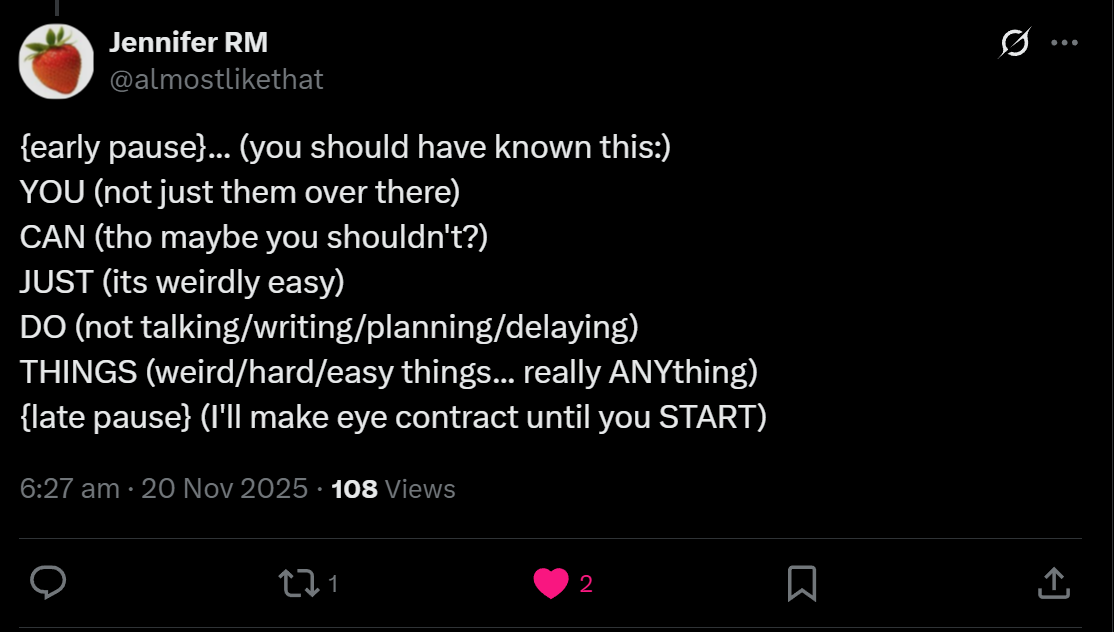Unlike the post via pink heart
The width and height of the screenshot is (1114, 632).
pos(550,583)
